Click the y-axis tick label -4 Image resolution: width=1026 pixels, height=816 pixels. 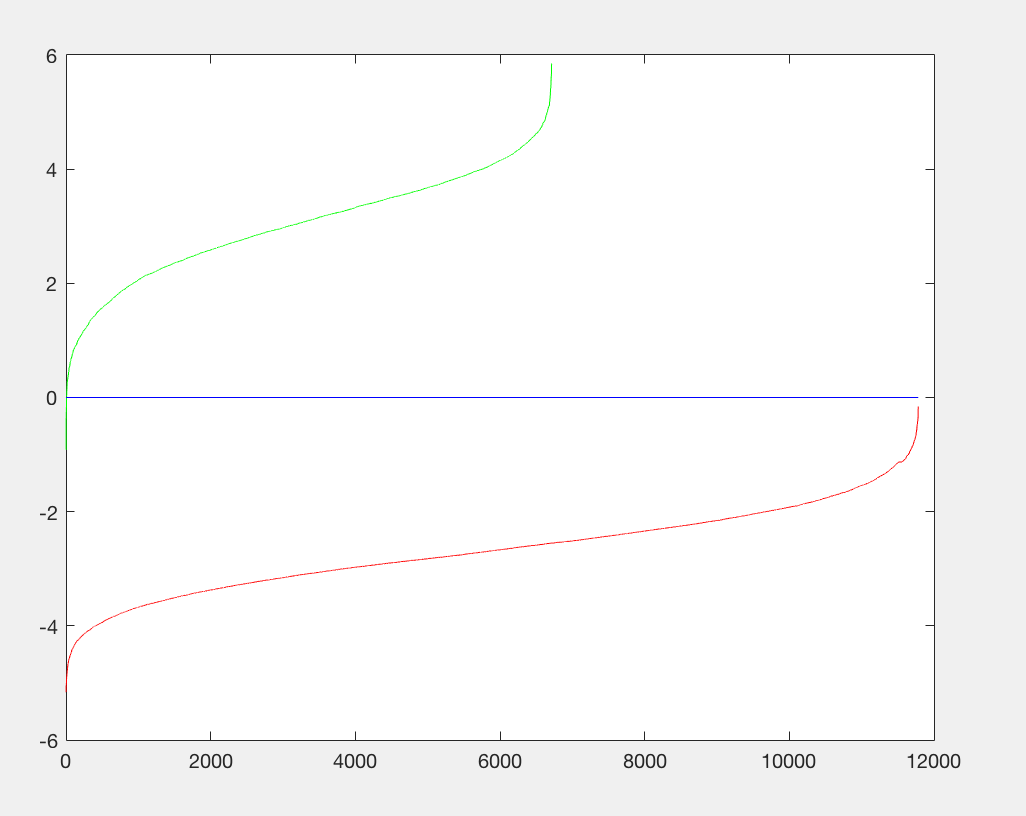(x=44, y=626)
